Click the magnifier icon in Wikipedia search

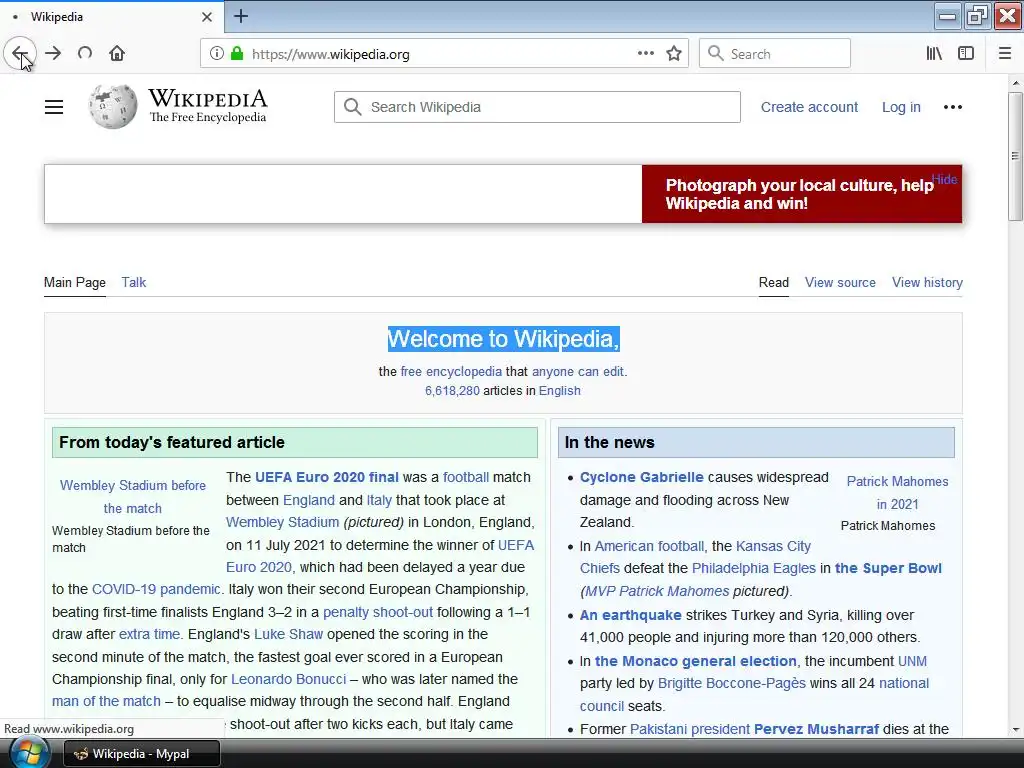[x=353, y=107]
